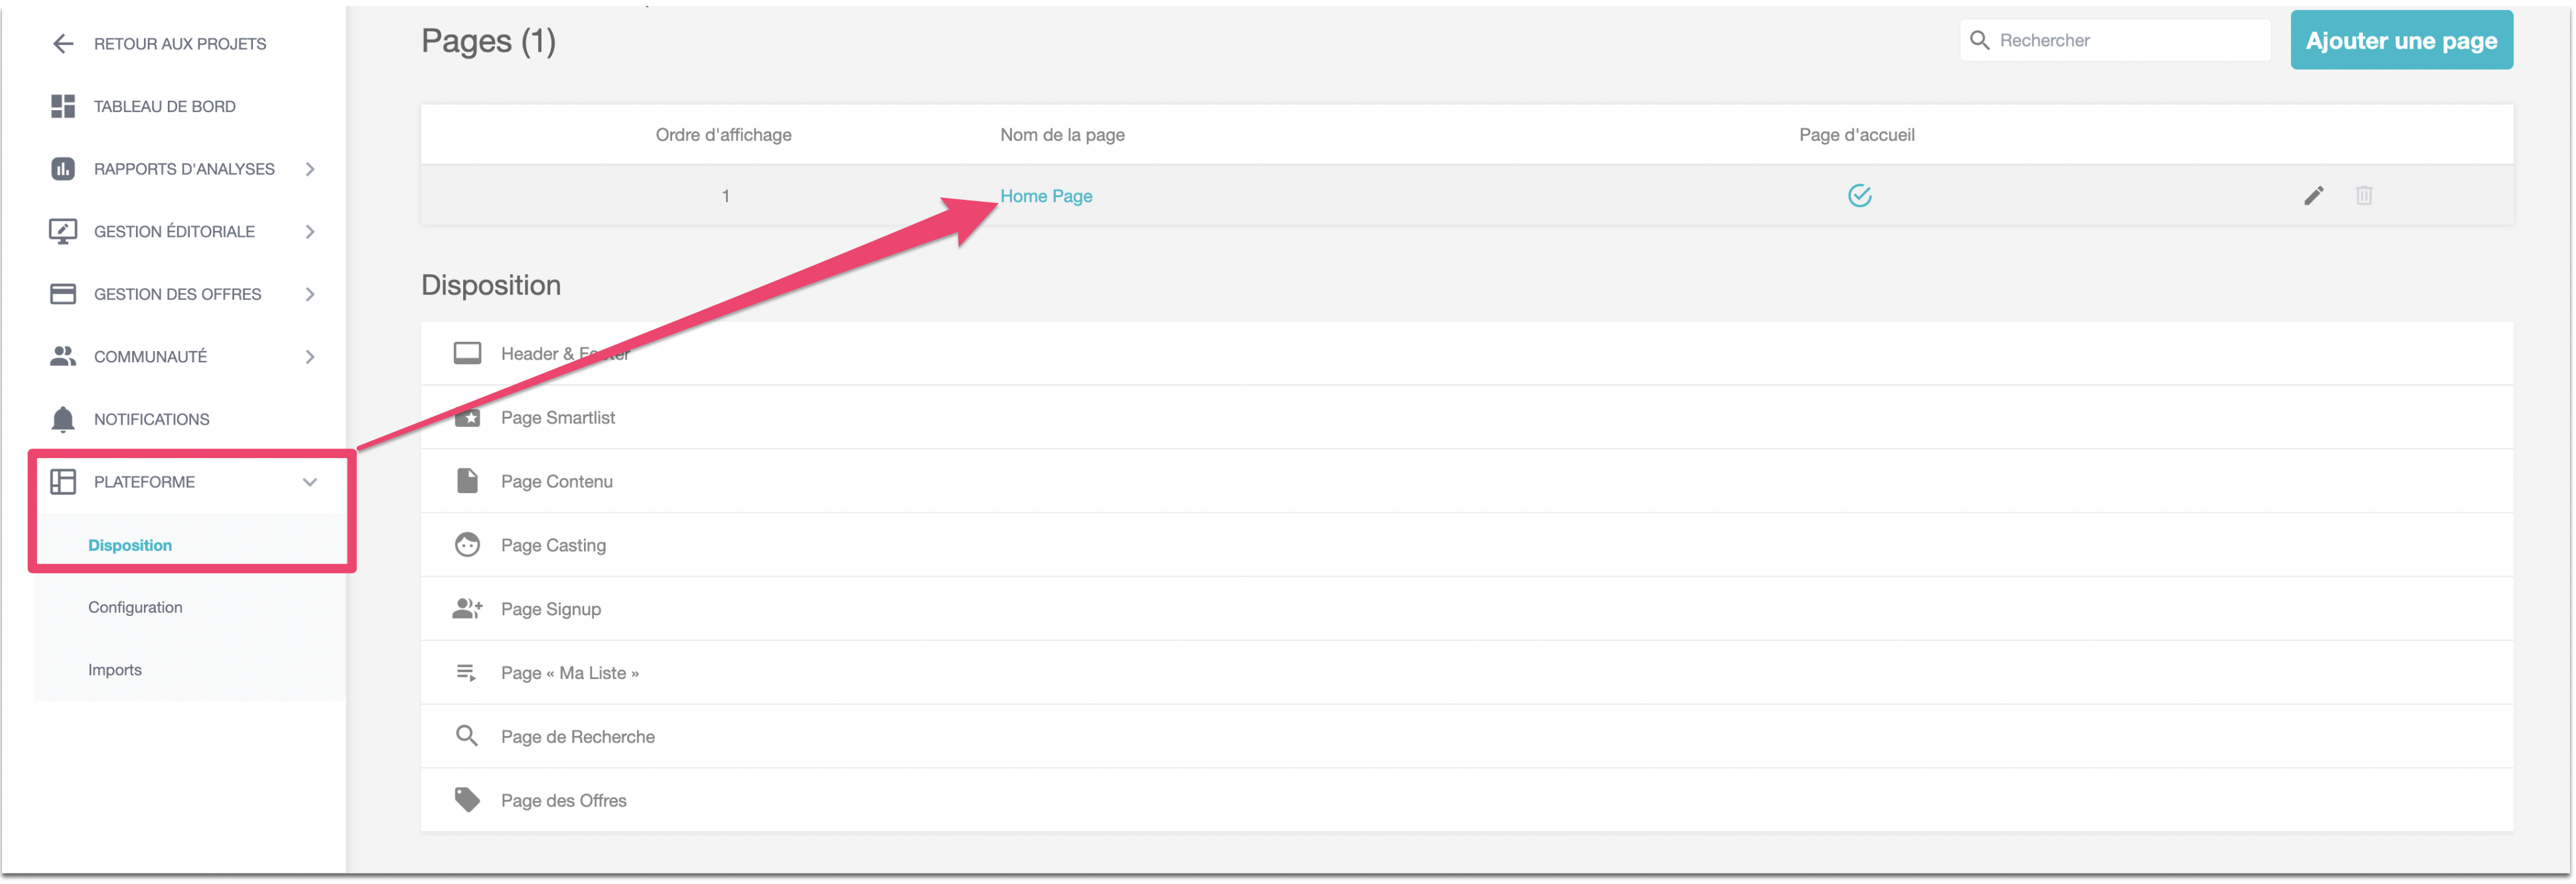Image resolution: width=2576 pixels, height=884 pixels.
Task: Select the Disposition submenu item
Action: point(130,545)
